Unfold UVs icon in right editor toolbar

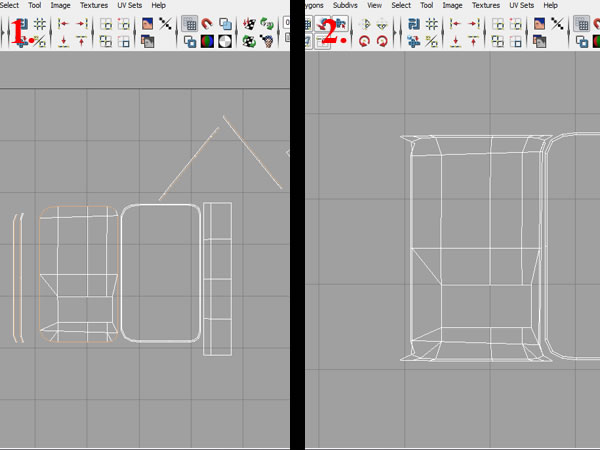tap(414, 41)
